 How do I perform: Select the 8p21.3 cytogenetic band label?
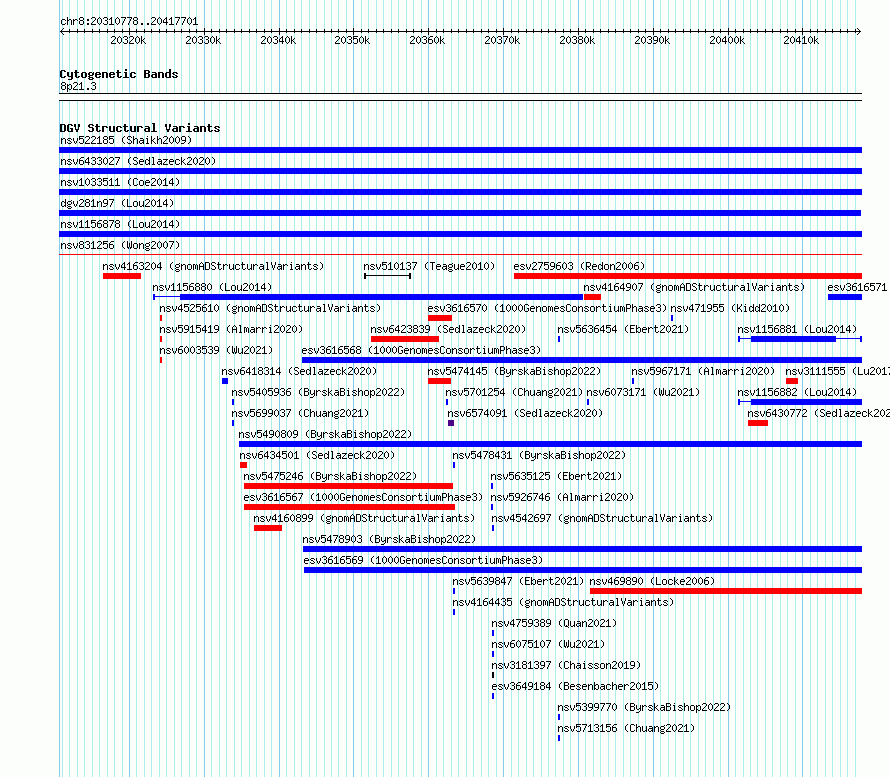click(78, 86)
